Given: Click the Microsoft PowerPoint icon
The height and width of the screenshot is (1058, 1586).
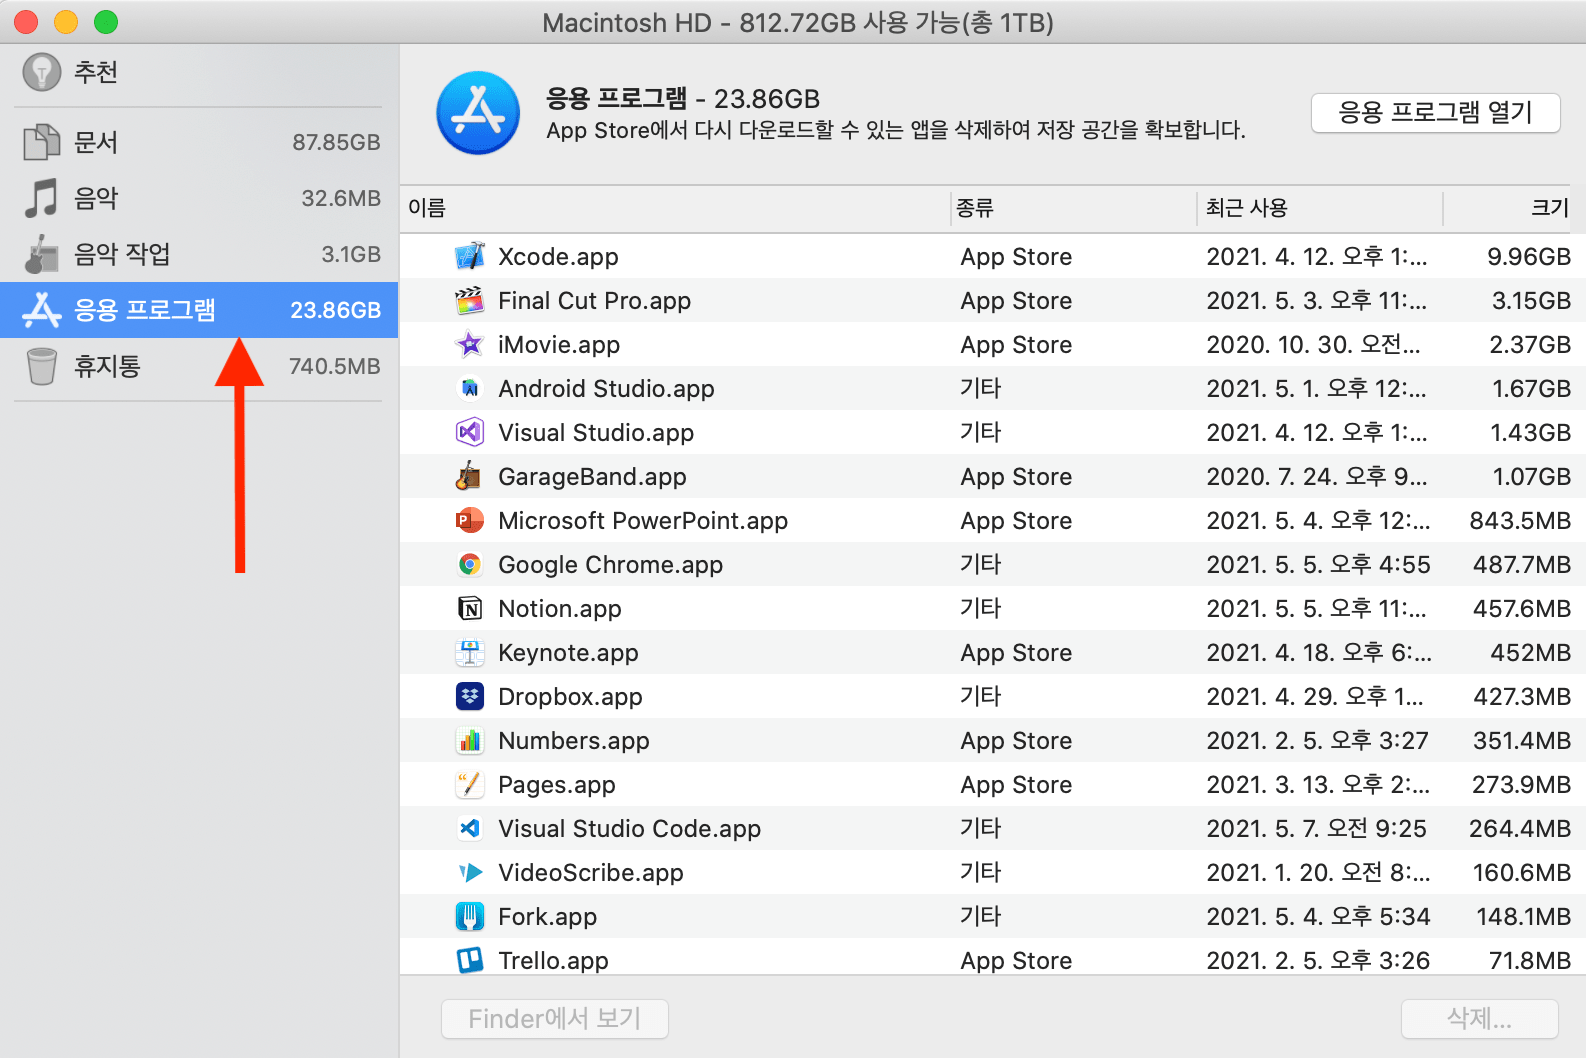Looking at the screenshot, I should pos(469,520).
